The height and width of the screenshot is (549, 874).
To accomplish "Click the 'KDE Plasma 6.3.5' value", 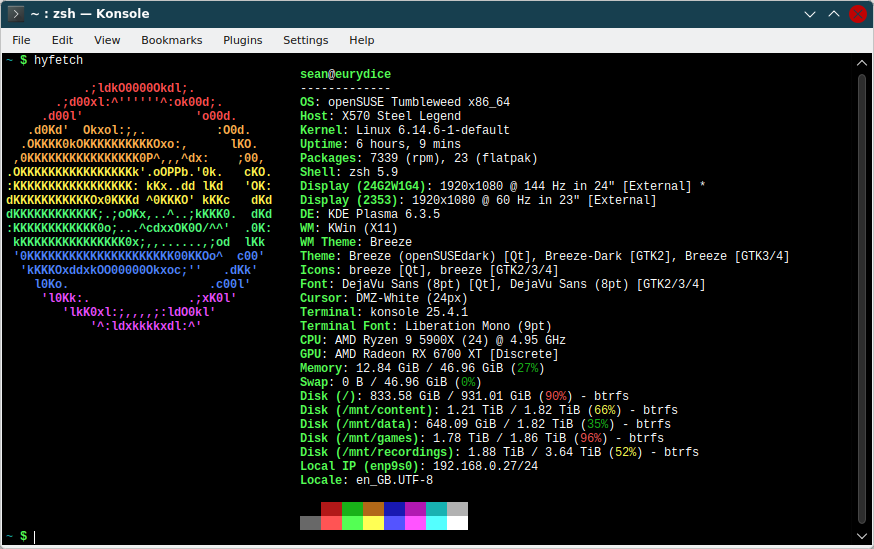I will click(384, 214).
